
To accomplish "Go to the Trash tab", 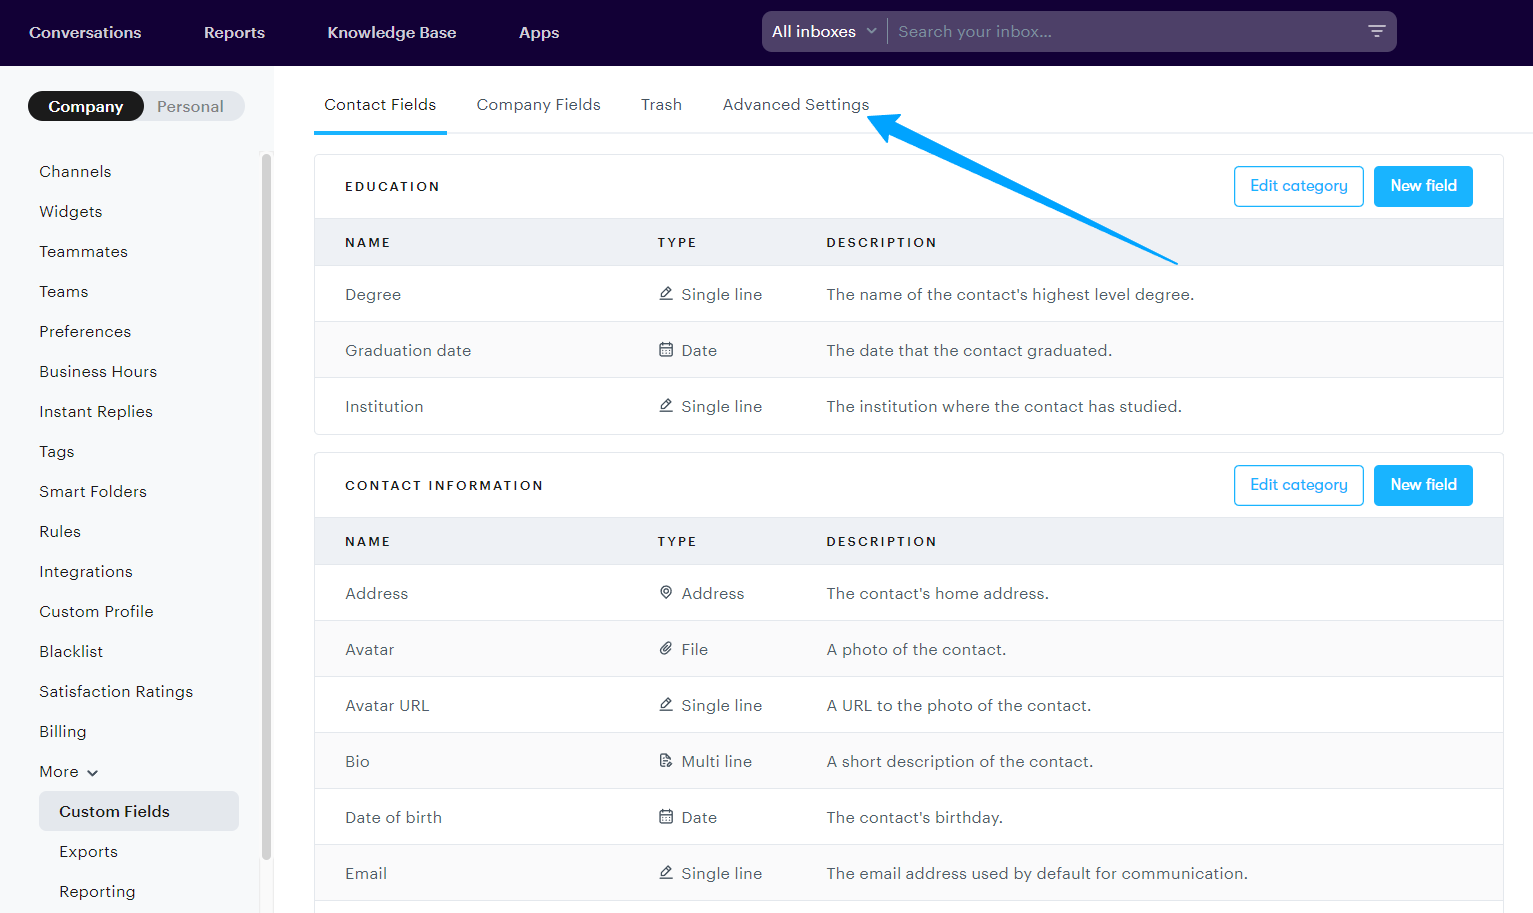I will pos(661,105).
